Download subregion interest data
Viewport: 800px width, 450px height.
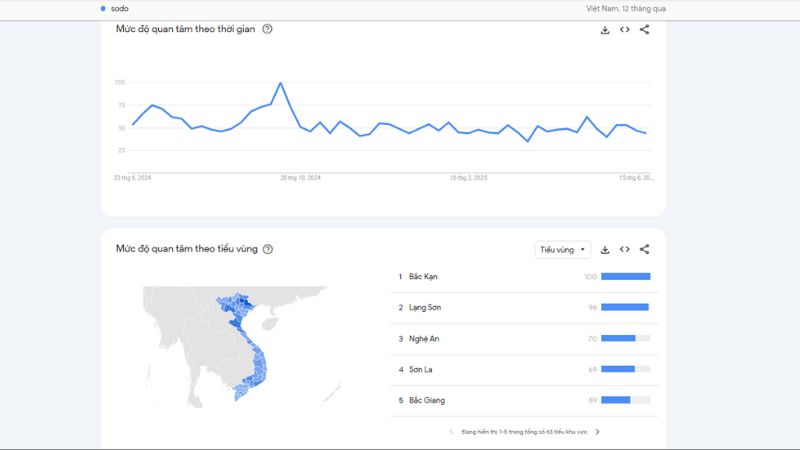pyautogui.click(x=605, y=249)
